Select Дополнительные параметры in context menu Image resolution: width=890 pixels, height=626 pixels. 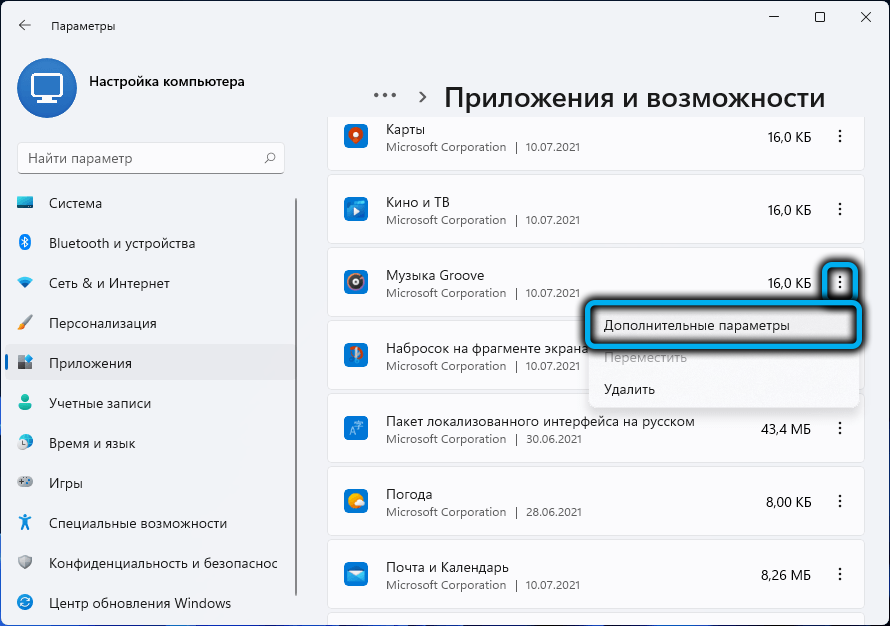tap(696, 326)
